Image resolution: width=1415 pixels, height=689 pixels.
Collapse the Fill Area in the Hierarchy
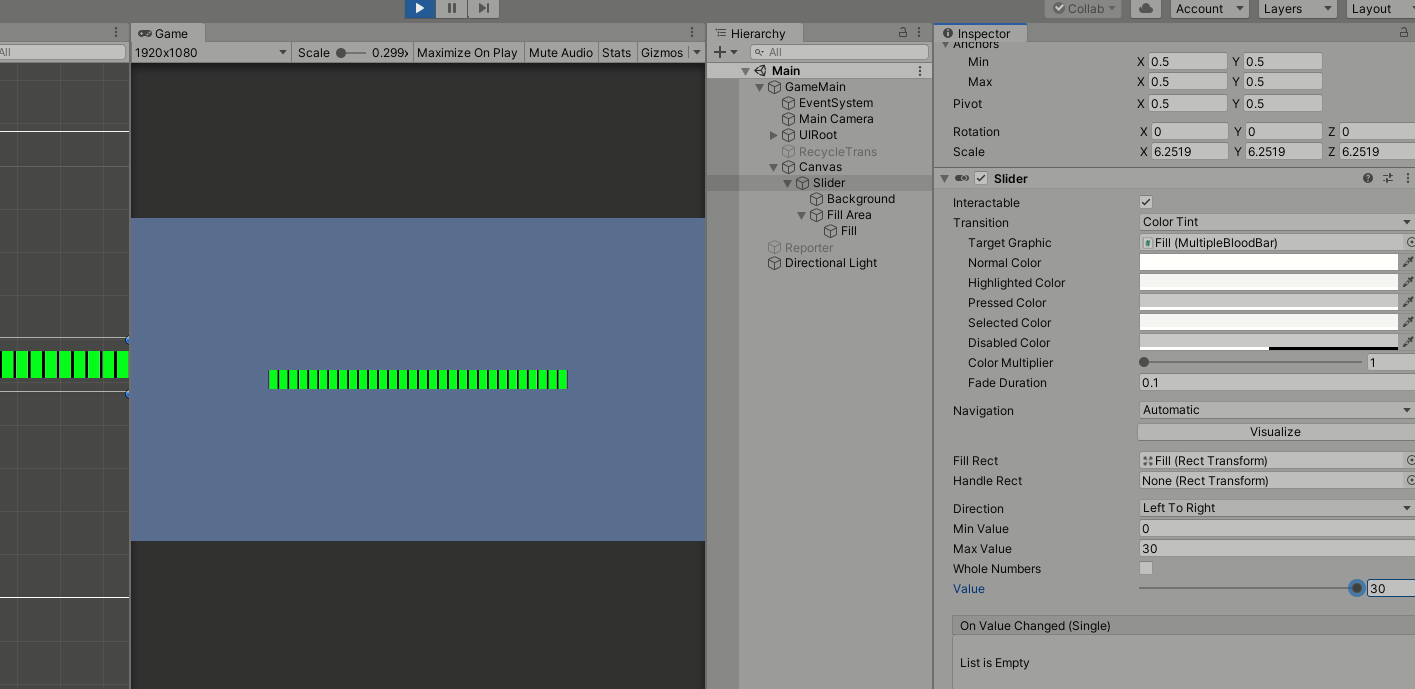(800, 214)
